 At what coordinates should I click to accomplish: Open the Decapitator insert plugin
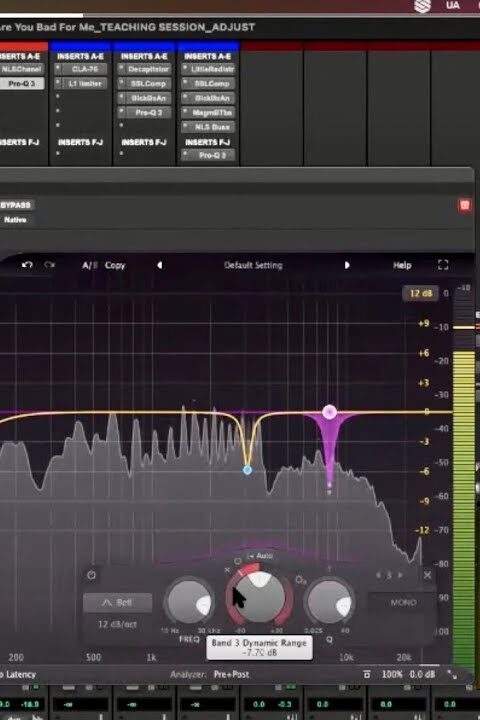pos(148,69)
